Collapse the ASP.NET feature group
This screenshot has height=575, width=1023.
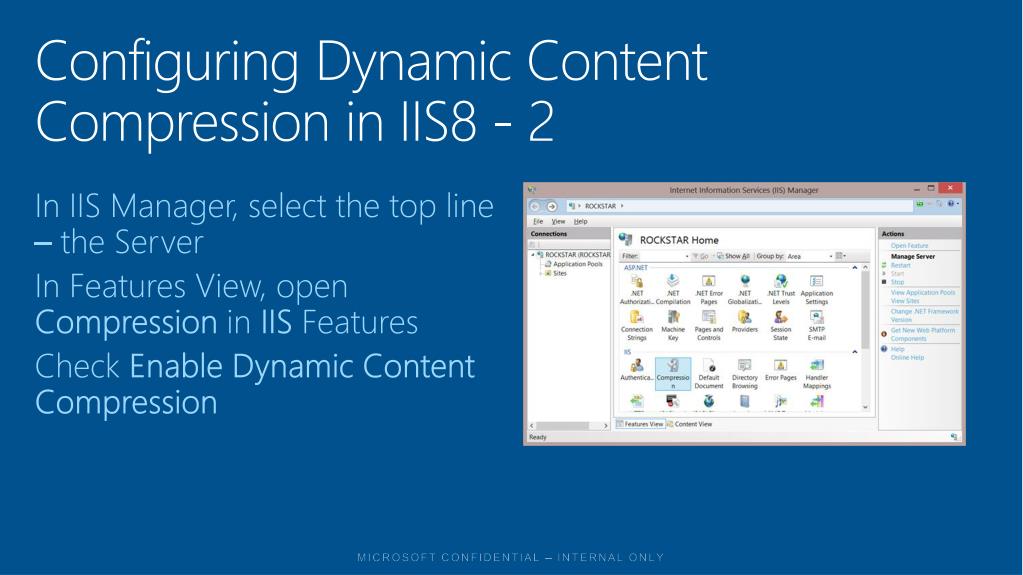pyautogui.click(x=855, y=268)
